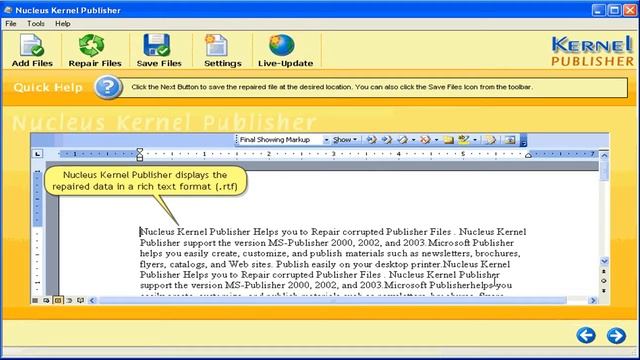Click the Quick Help instruction text

[332, 87]
